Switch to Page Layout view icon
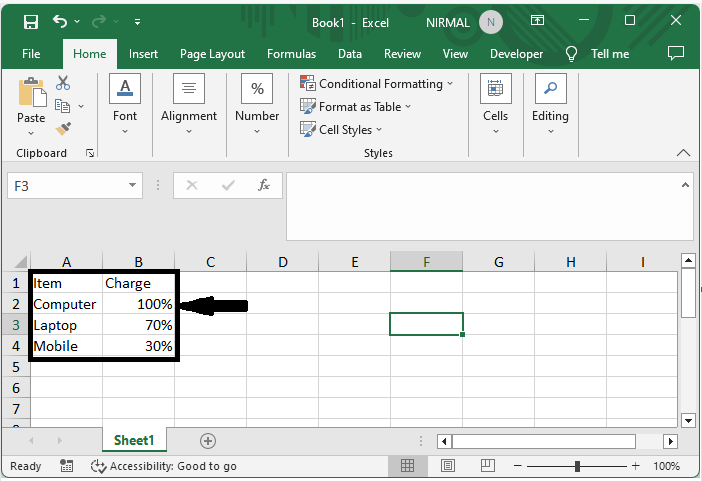The image size is (702, 481). click(448, 466)
